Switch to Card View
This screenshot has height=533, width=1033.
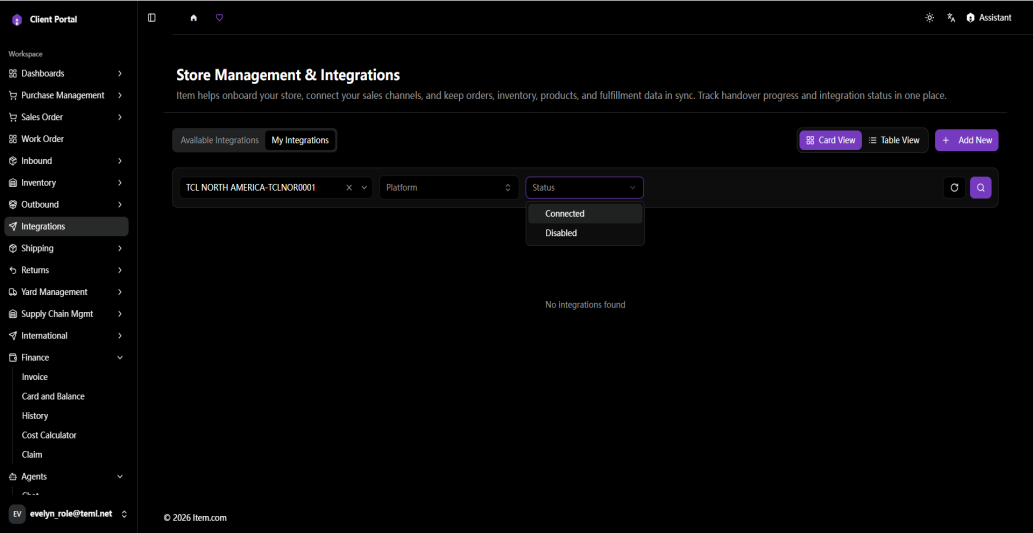click(x=831, y=140)
